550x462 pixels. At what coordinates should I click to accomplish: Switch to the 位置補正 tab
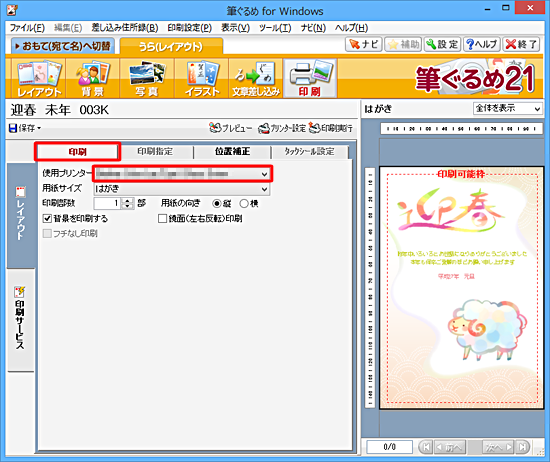coord(233,152)
